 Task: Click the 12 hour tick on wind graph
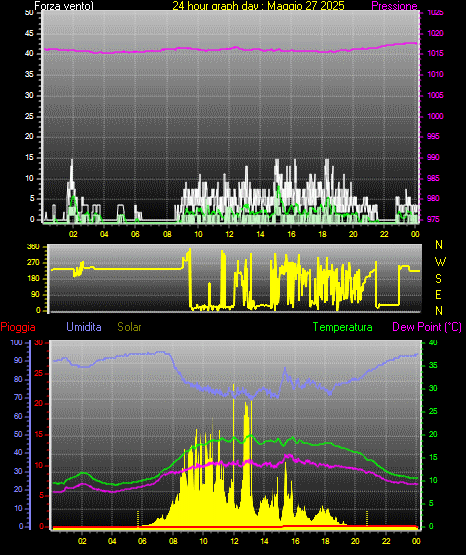[229, 234]
